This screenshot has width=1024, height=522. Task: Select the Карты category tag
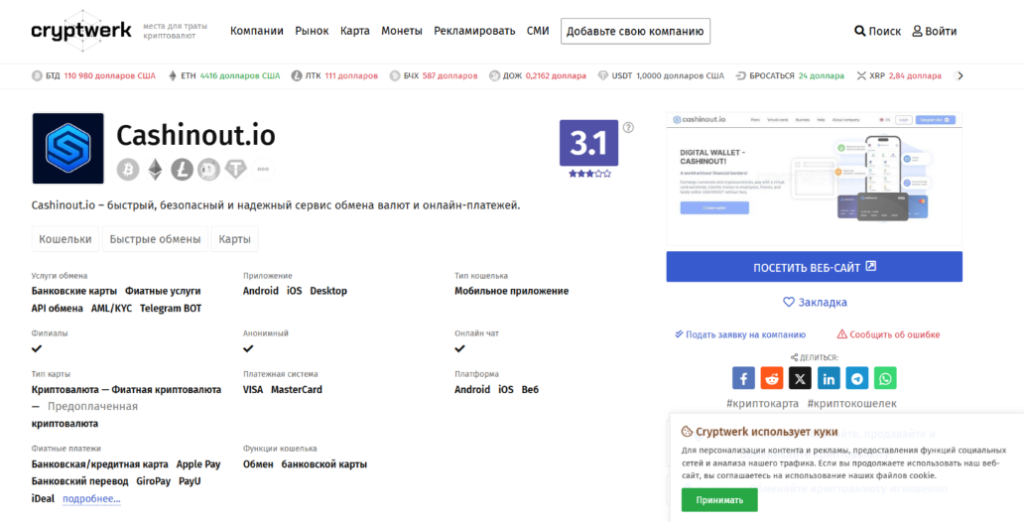[234, 239]
